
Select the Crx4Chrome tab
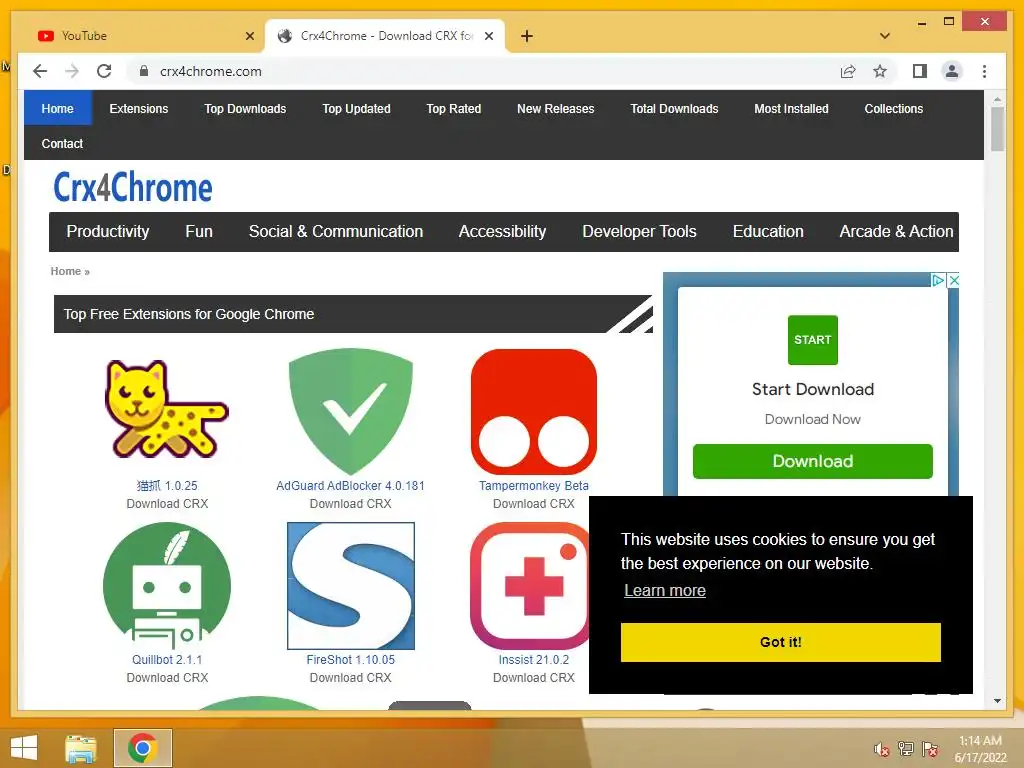tap(385, 36)
